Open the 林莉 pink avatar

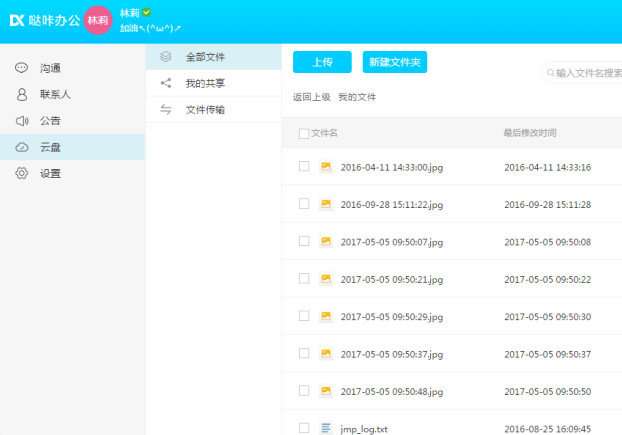(98, 20)
